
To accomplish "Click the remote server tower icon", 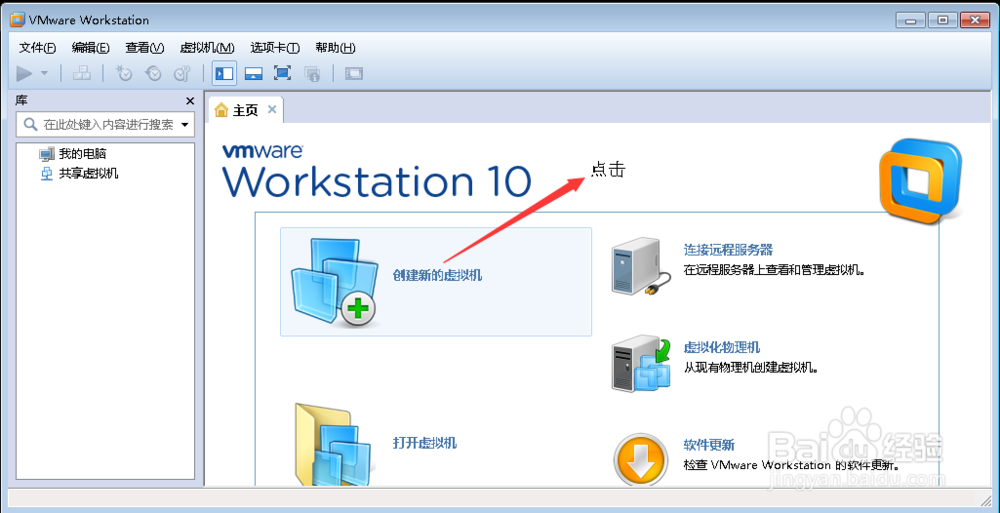I will coord(640,267).
